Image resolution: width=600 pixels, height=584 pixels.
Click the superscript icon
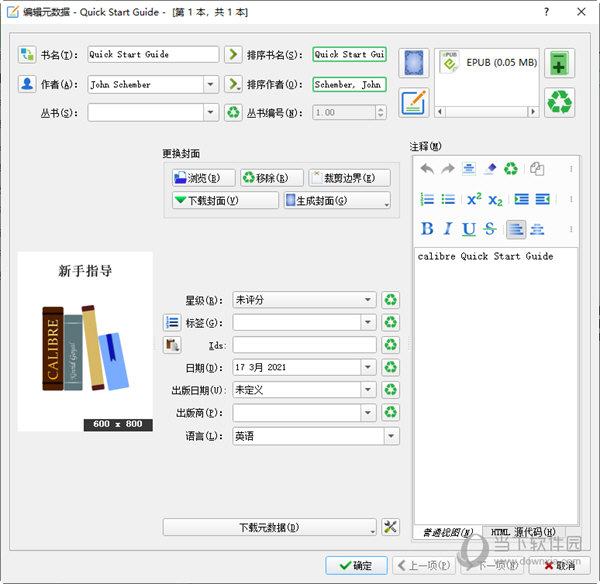474,199
